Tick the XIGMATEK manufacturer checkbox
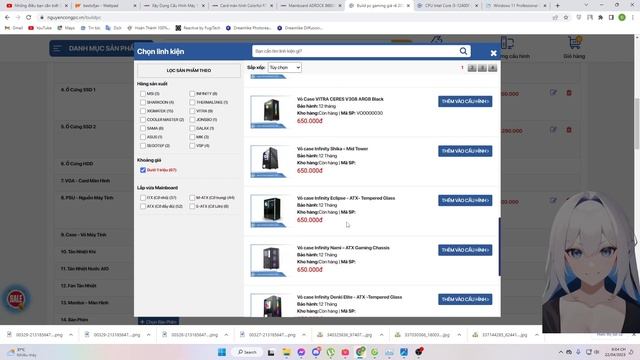640x360 pixels. [x=143, y=111]
